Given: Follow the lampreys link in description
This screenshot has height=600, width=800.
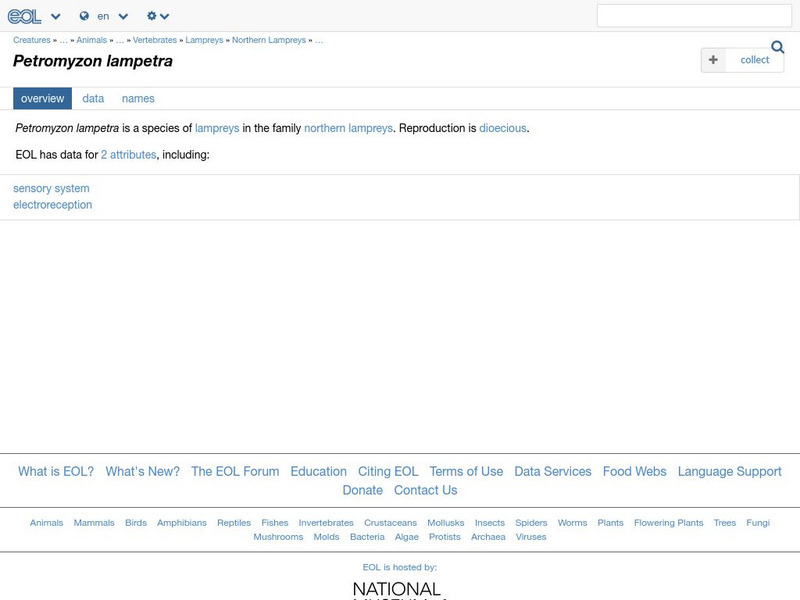Looking at the screenshot, I should (217, 128).
